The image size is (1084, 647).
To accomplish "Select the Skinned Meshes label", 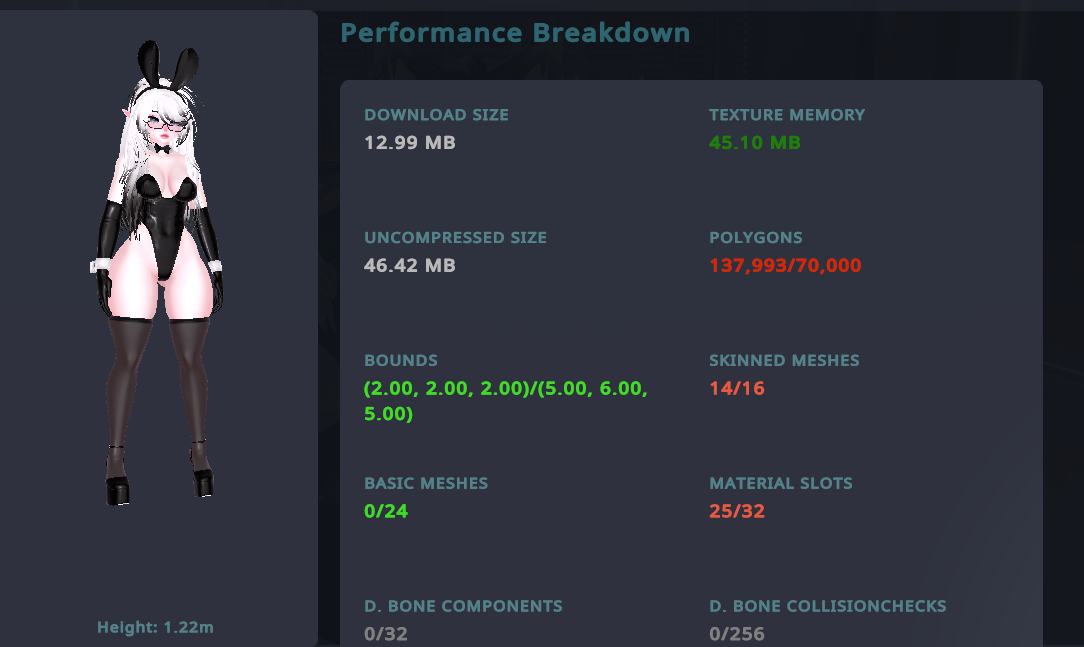I will [784, 361].
